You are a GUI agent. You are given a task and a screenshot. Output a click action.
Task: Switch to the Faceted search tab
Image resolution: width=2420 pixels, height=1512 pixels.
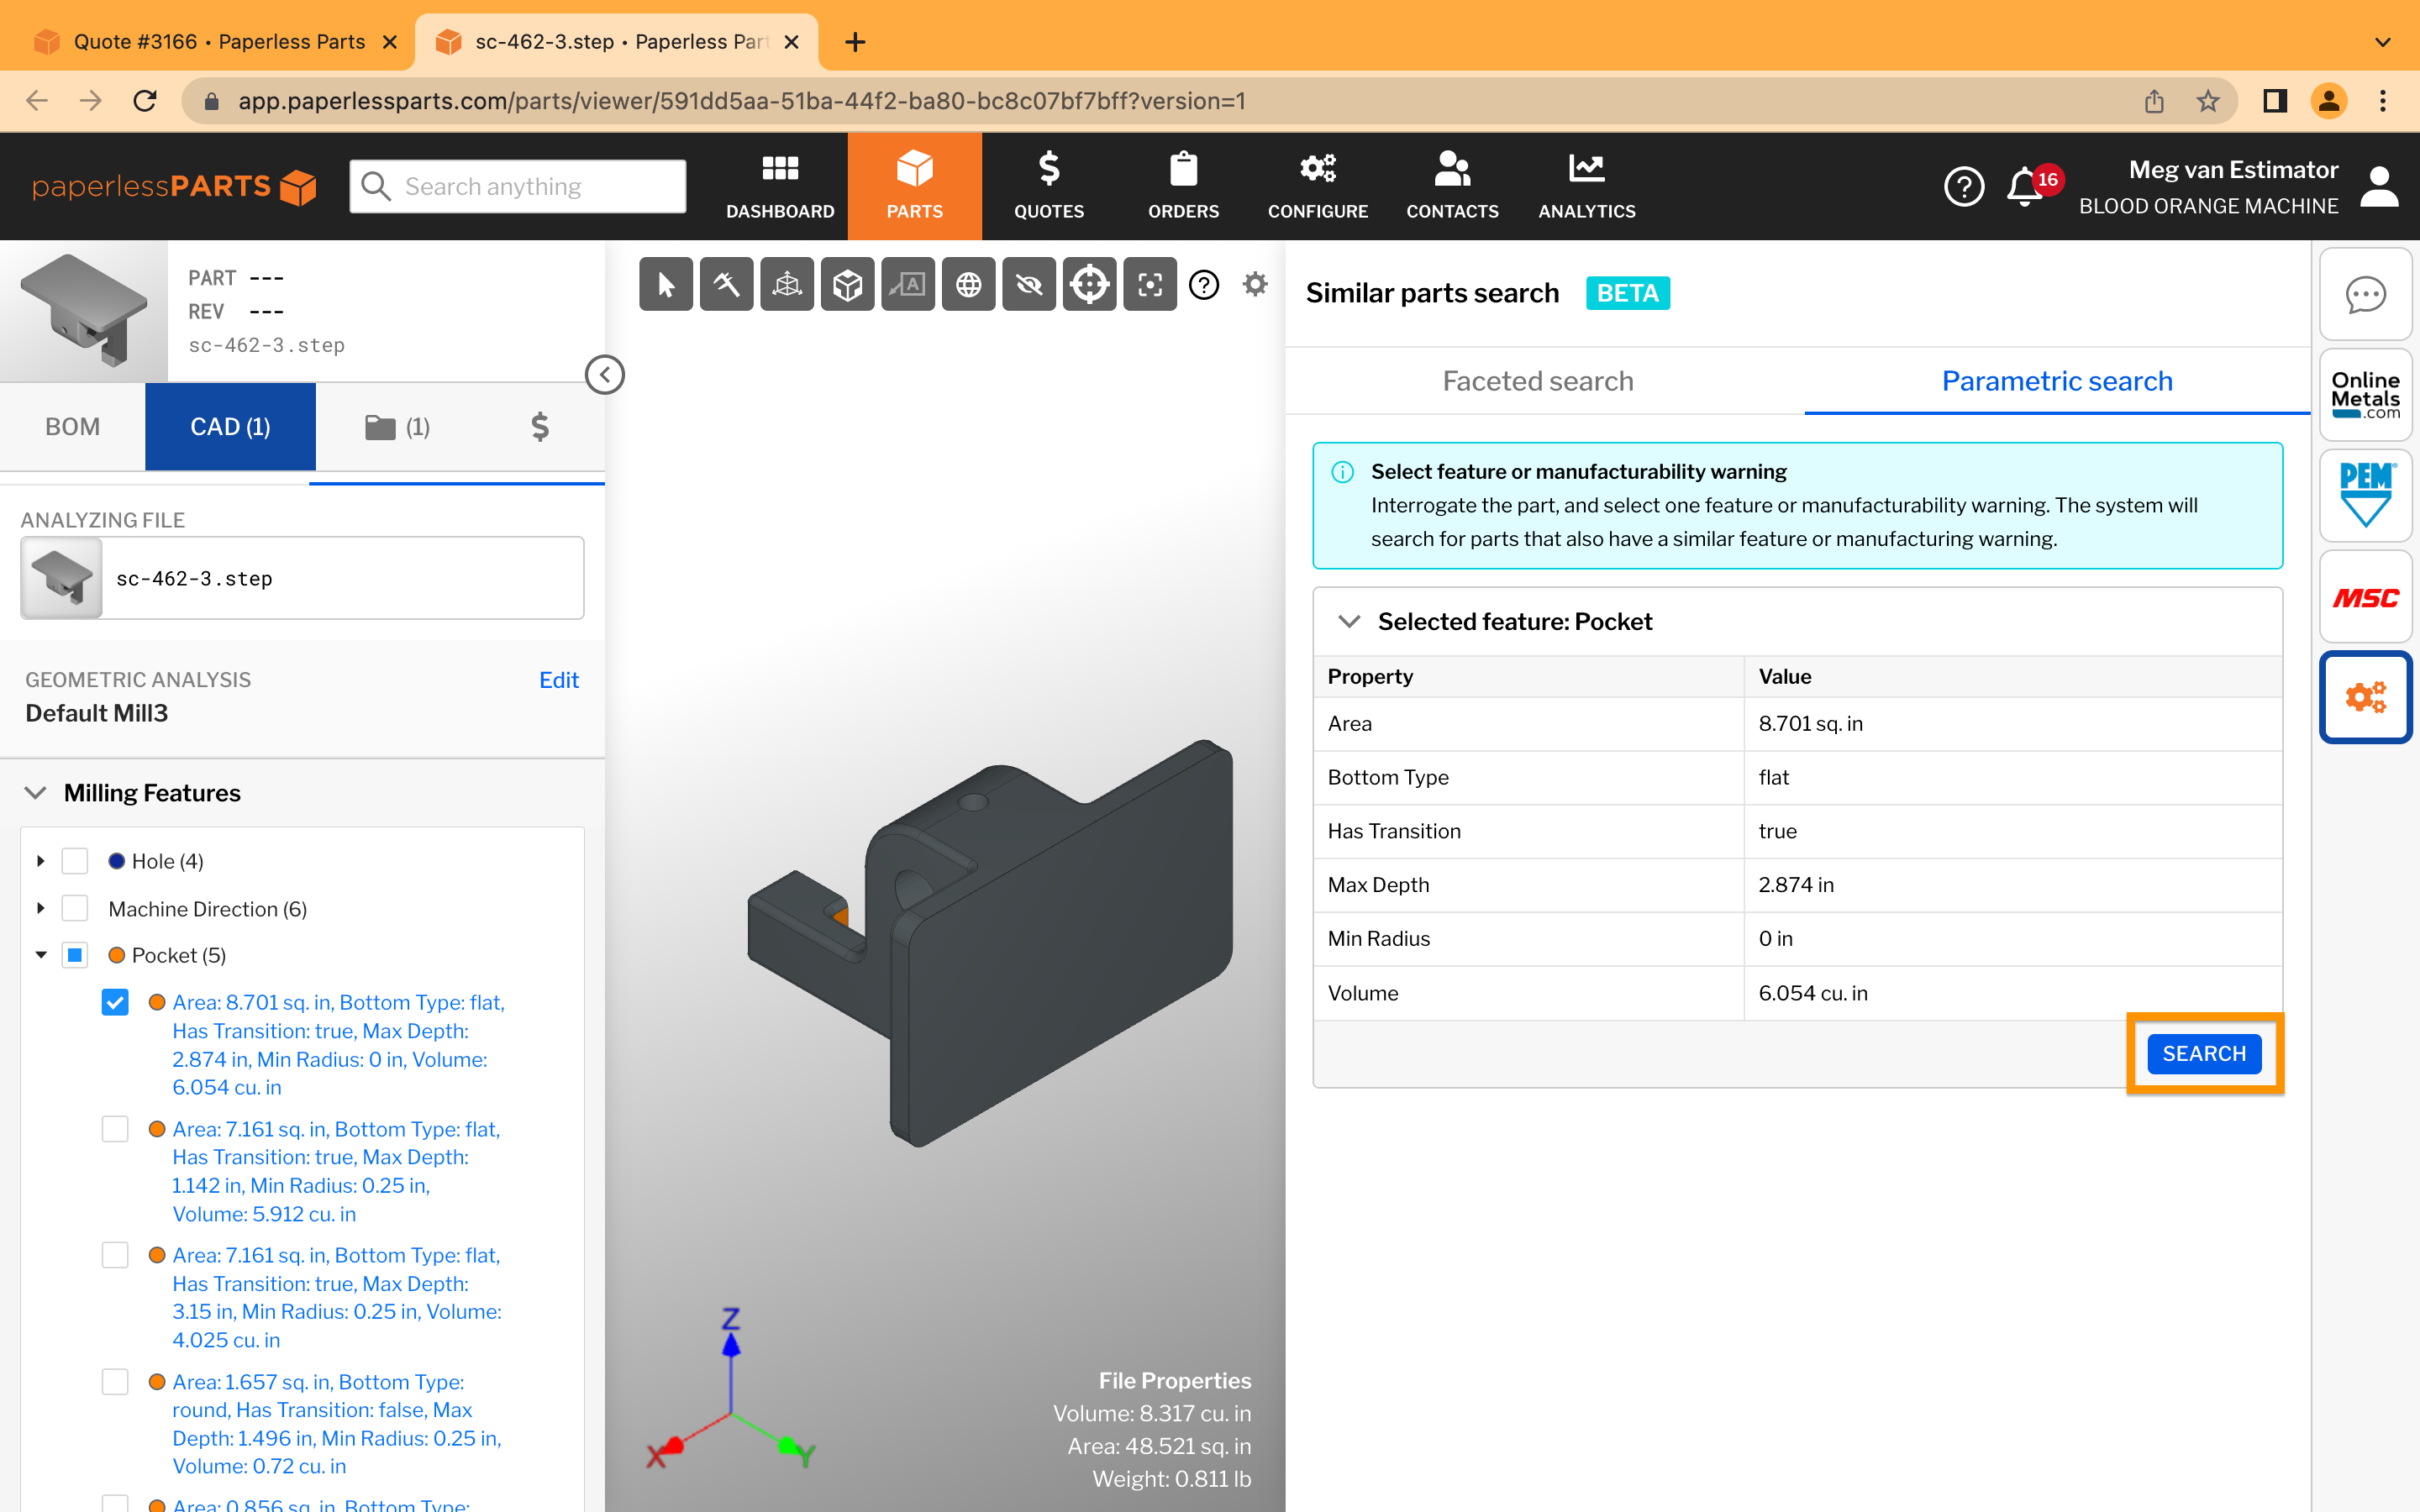1537,381
